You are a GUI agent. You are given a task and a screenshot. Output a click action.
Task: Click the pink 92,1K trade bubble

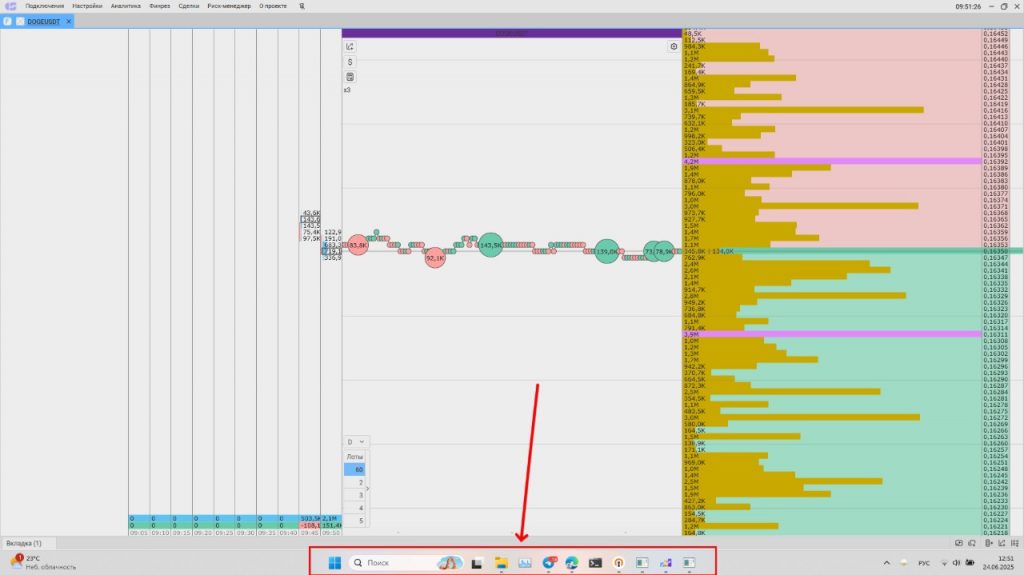pos(435,258)
